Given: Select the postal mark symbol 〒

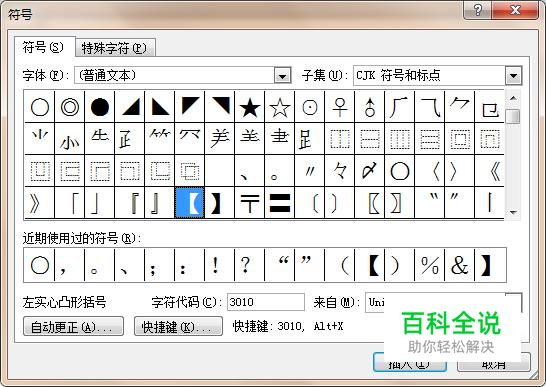Looking at the screenshot, I should coord(250,203).
